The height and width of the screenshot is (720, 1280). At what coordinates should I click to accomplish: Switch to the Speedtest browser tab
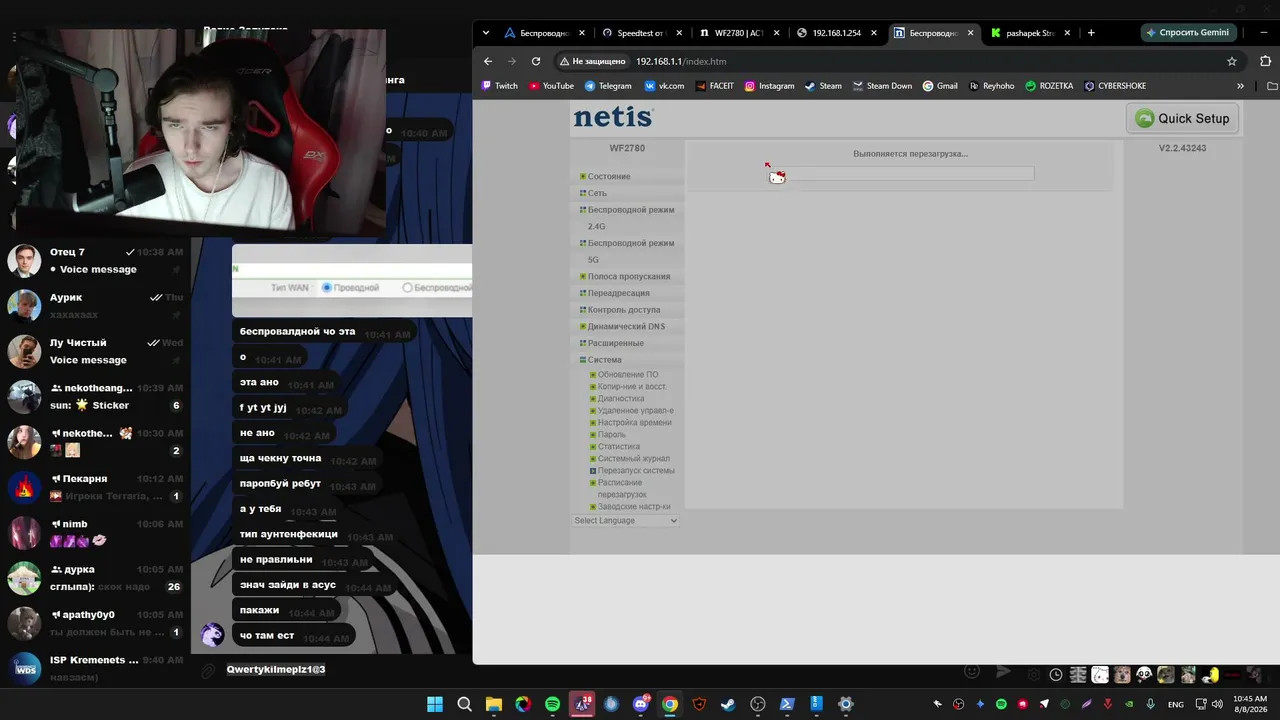click(x=640, y=33)
